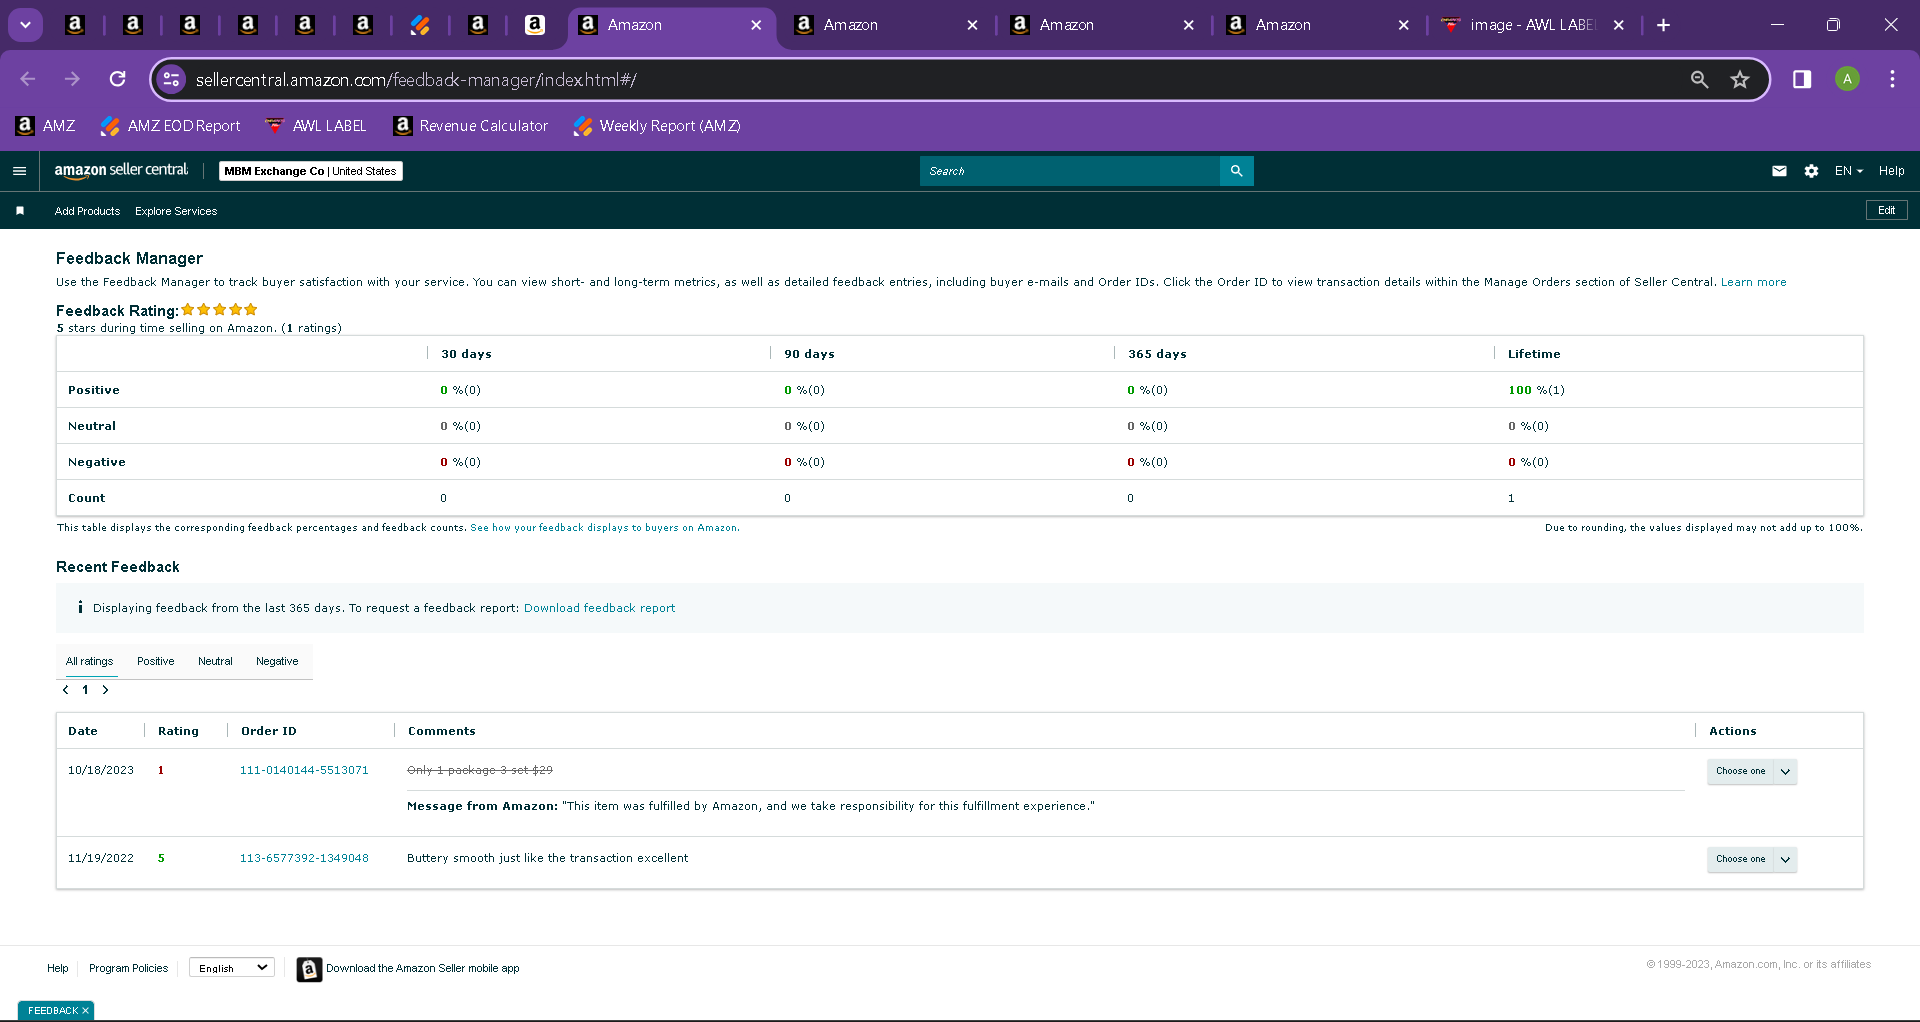Viewport: 1920px width, 1022px height.
Task: Click the date 10/18/2023 in feedback table
Action: tap(101, 770)
